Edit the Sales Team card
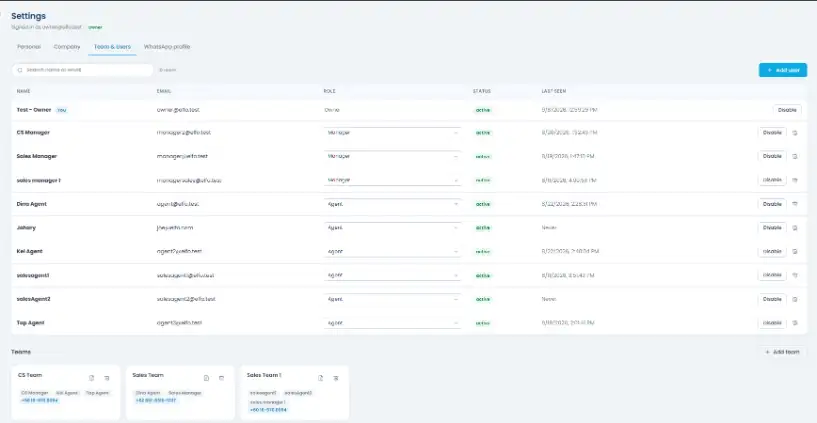 coord(206,378)
